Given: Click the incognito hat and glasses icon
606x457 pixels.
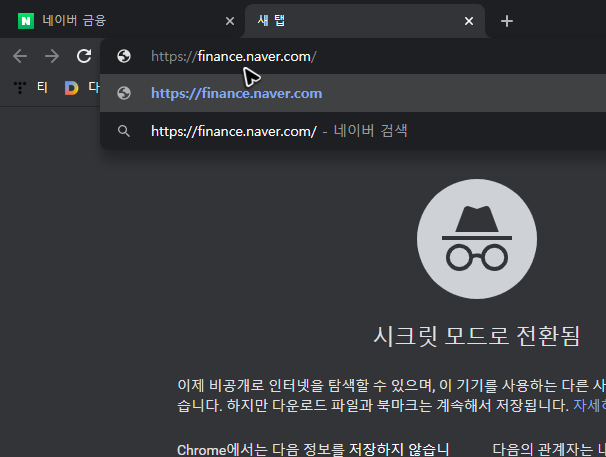Looking at the screenshot, I should click(x=477, y=239).
